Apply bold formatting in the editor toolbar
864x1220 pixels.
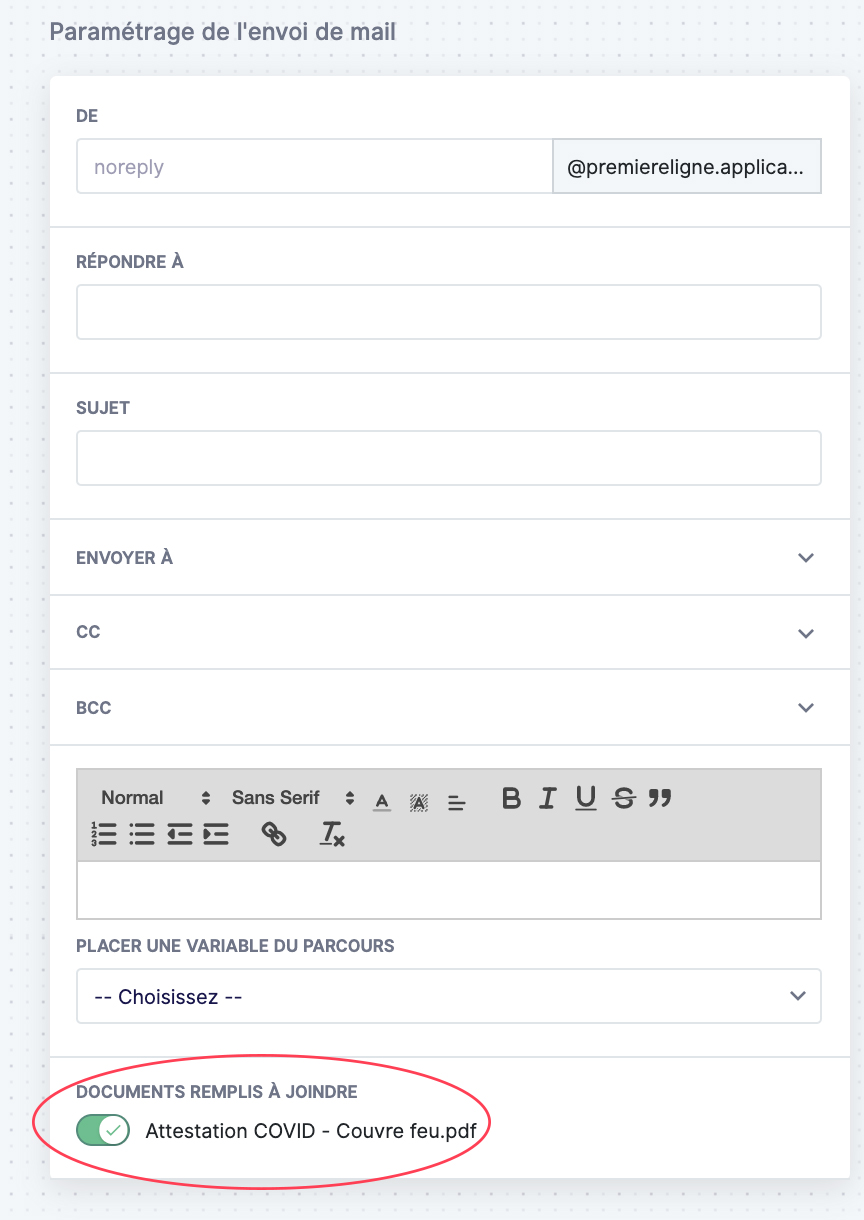511,798
